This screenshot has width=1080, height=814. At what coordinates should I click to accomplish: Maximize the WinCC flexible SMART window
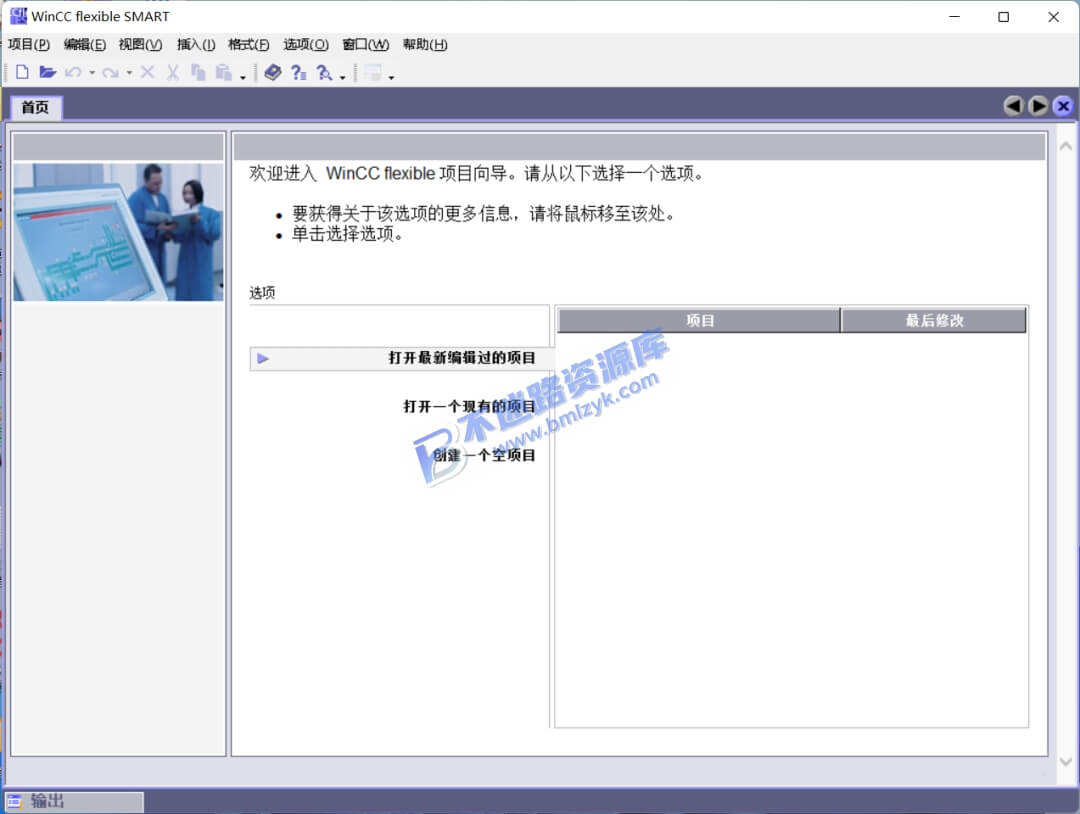[1004, 17]
